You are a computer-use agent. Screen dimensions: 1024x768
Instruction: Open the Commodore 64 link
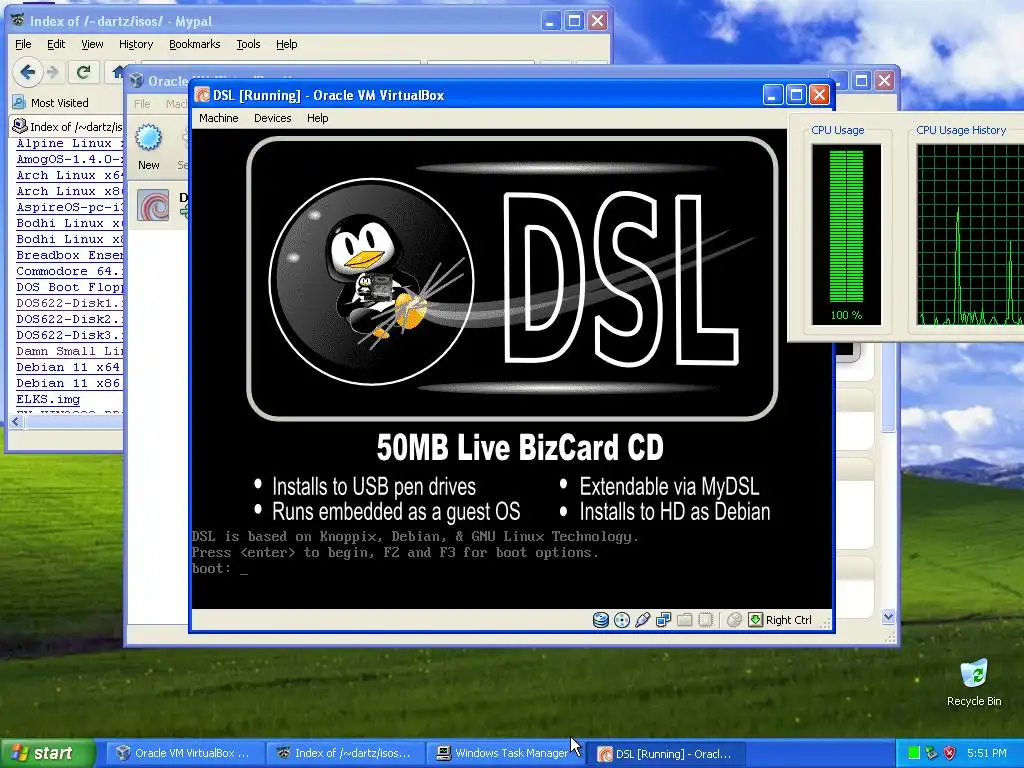tap(69, 271)
